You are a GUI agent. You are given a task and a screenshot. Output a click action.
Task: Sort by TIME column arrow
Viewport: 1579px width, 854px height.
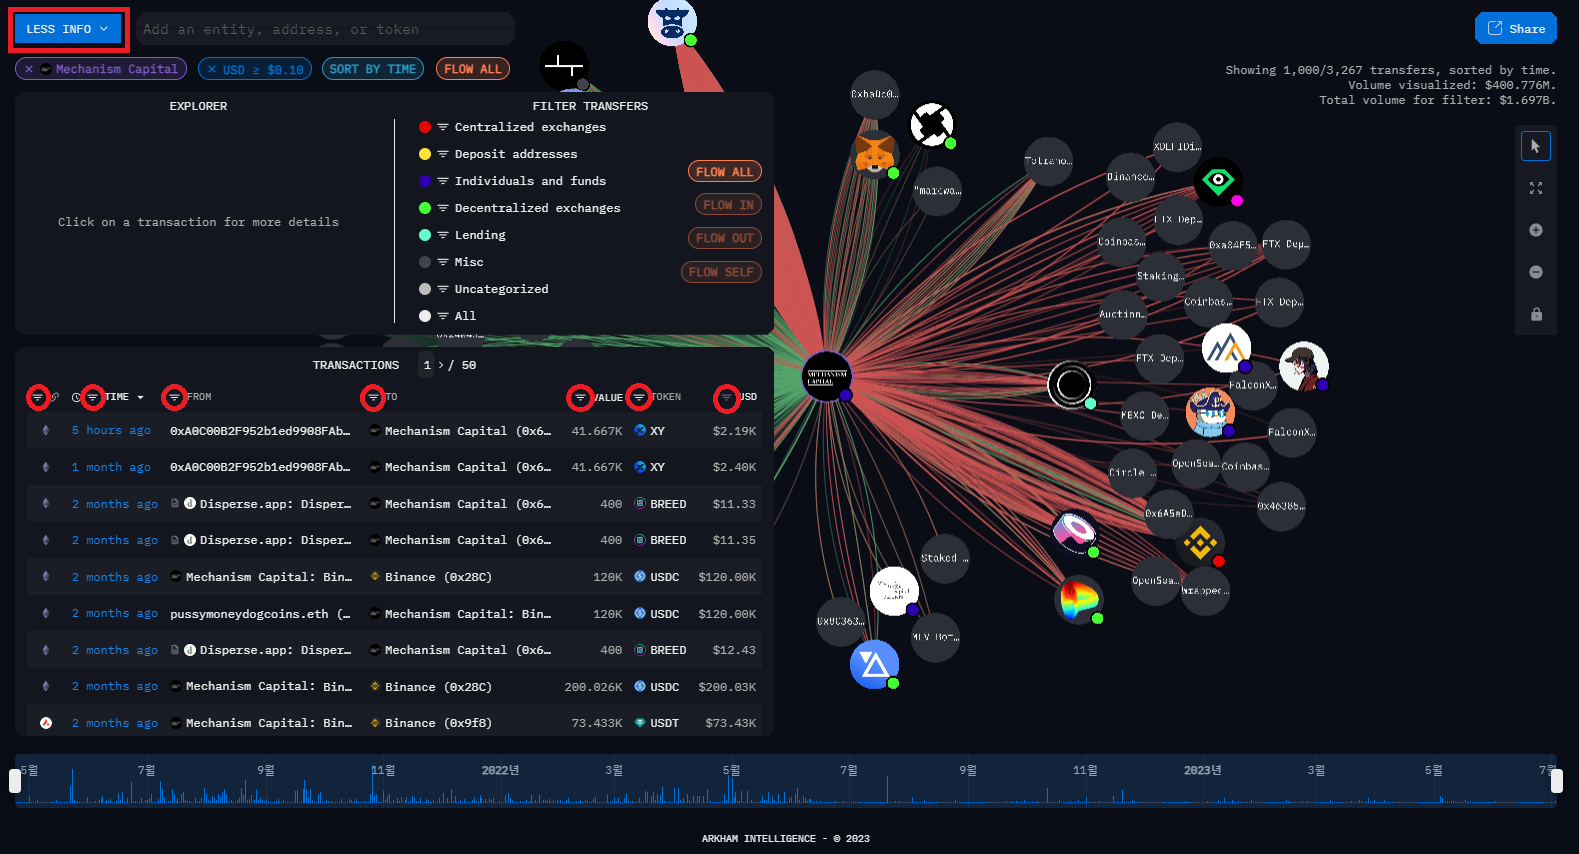[x=140, y=398]
